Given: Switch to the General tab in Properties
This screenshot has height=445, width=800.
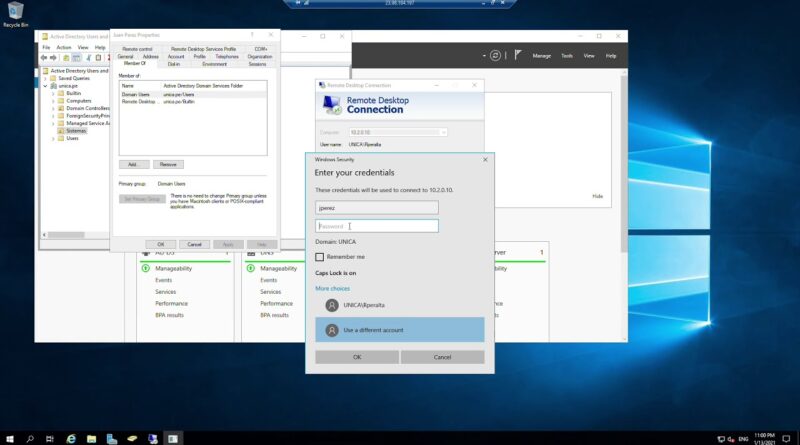Looking at the screenshot, I should 126,57.
